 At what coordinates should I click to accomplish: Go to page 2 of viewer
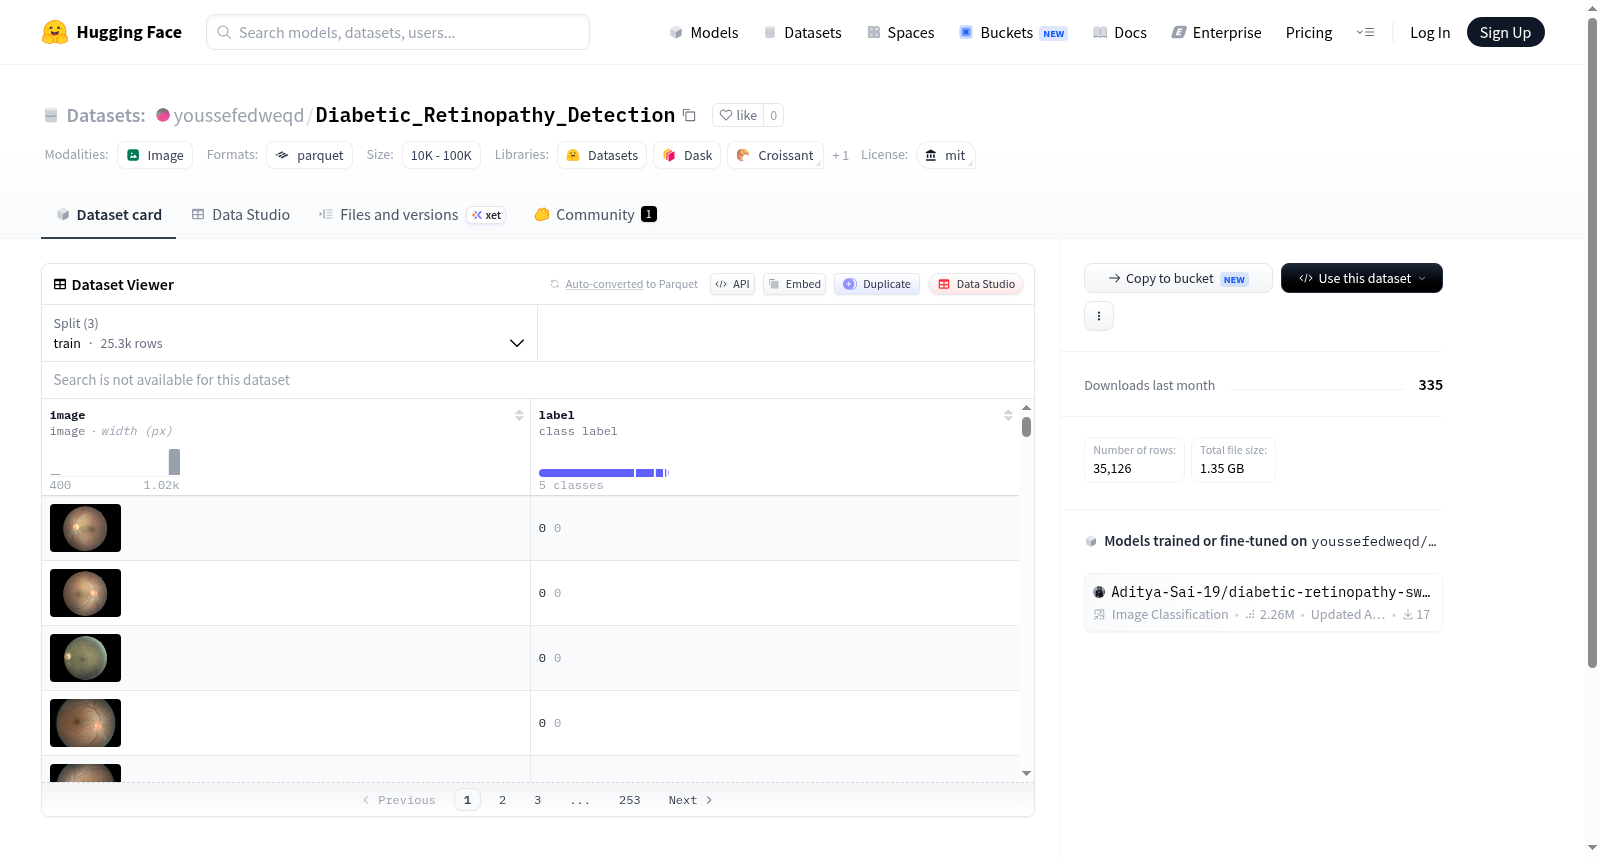[x=502, y=800]
